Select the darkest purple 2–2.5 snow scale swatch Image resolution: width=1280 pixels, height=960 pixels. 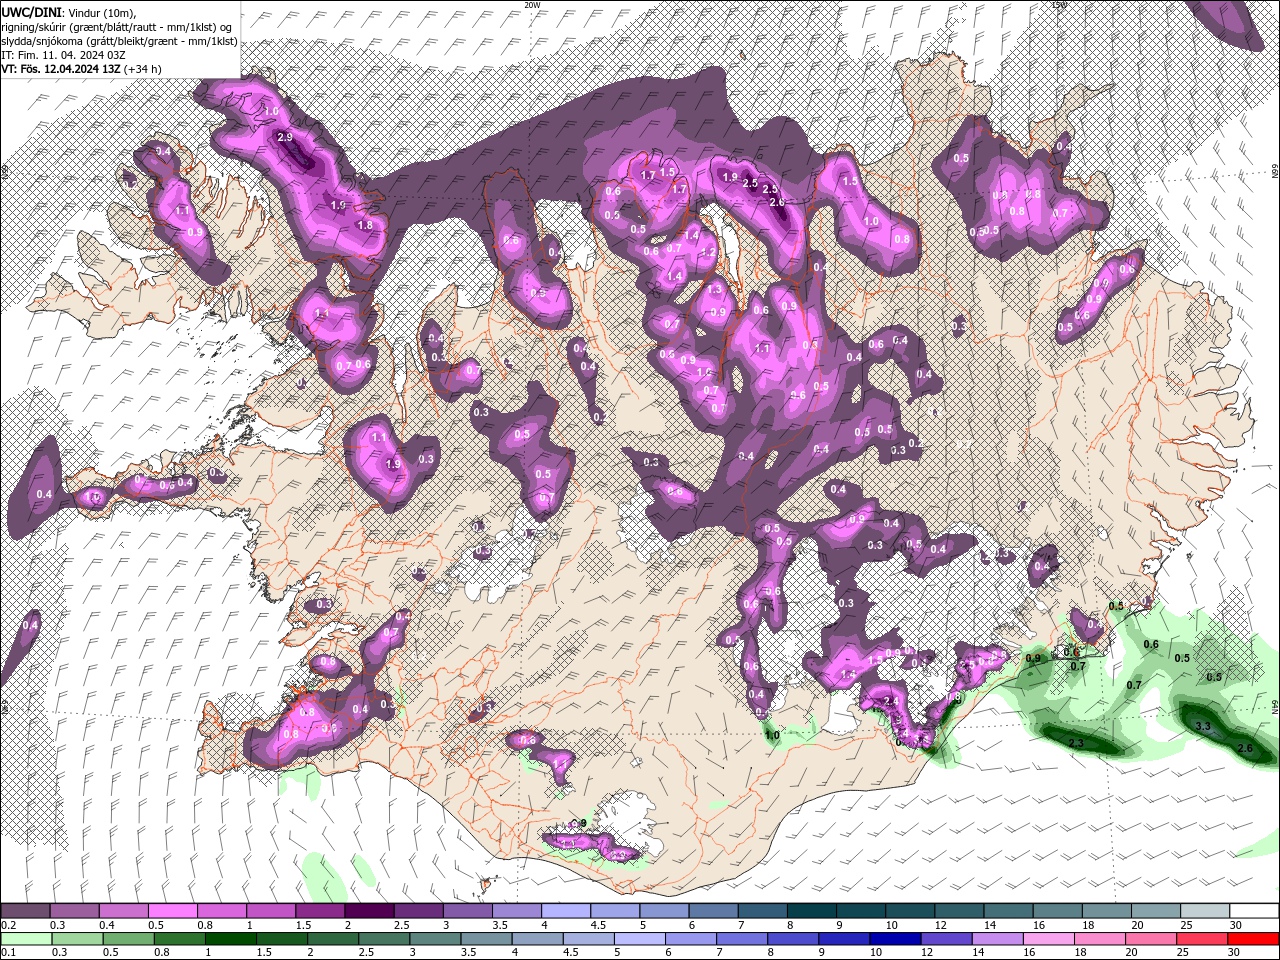pyautogui.click(x=369, y=912)
